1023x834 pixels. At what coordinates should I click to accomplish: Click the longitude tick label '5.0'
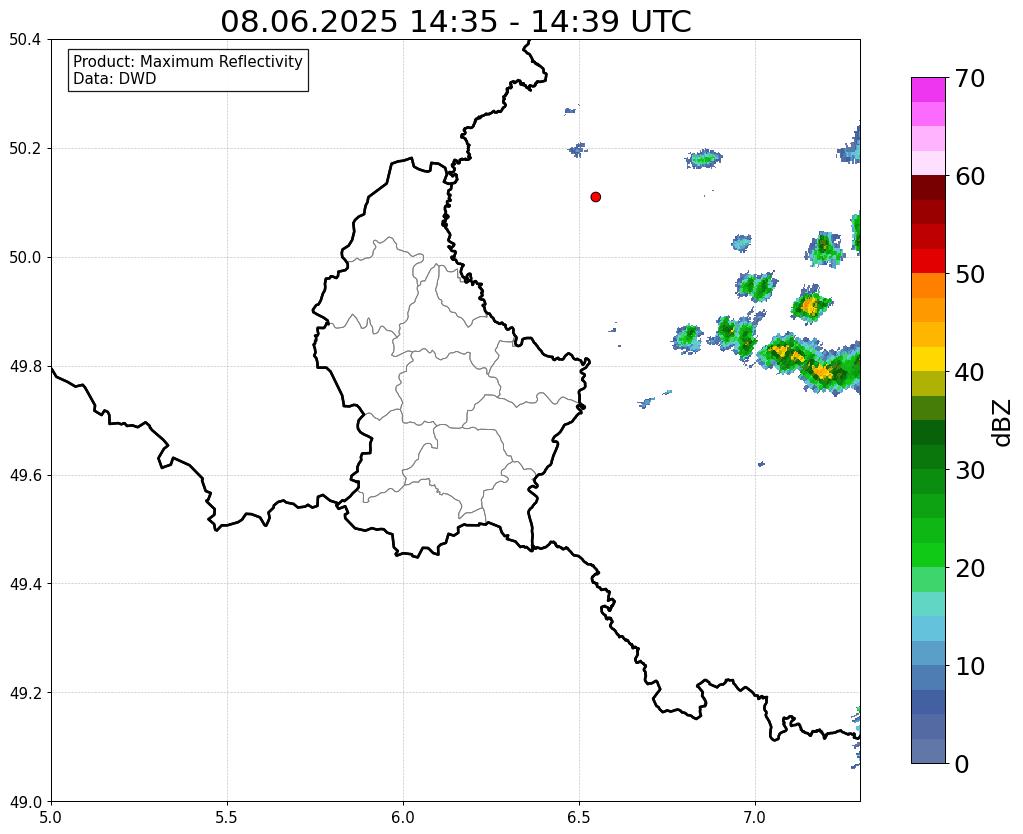point(51,817)
